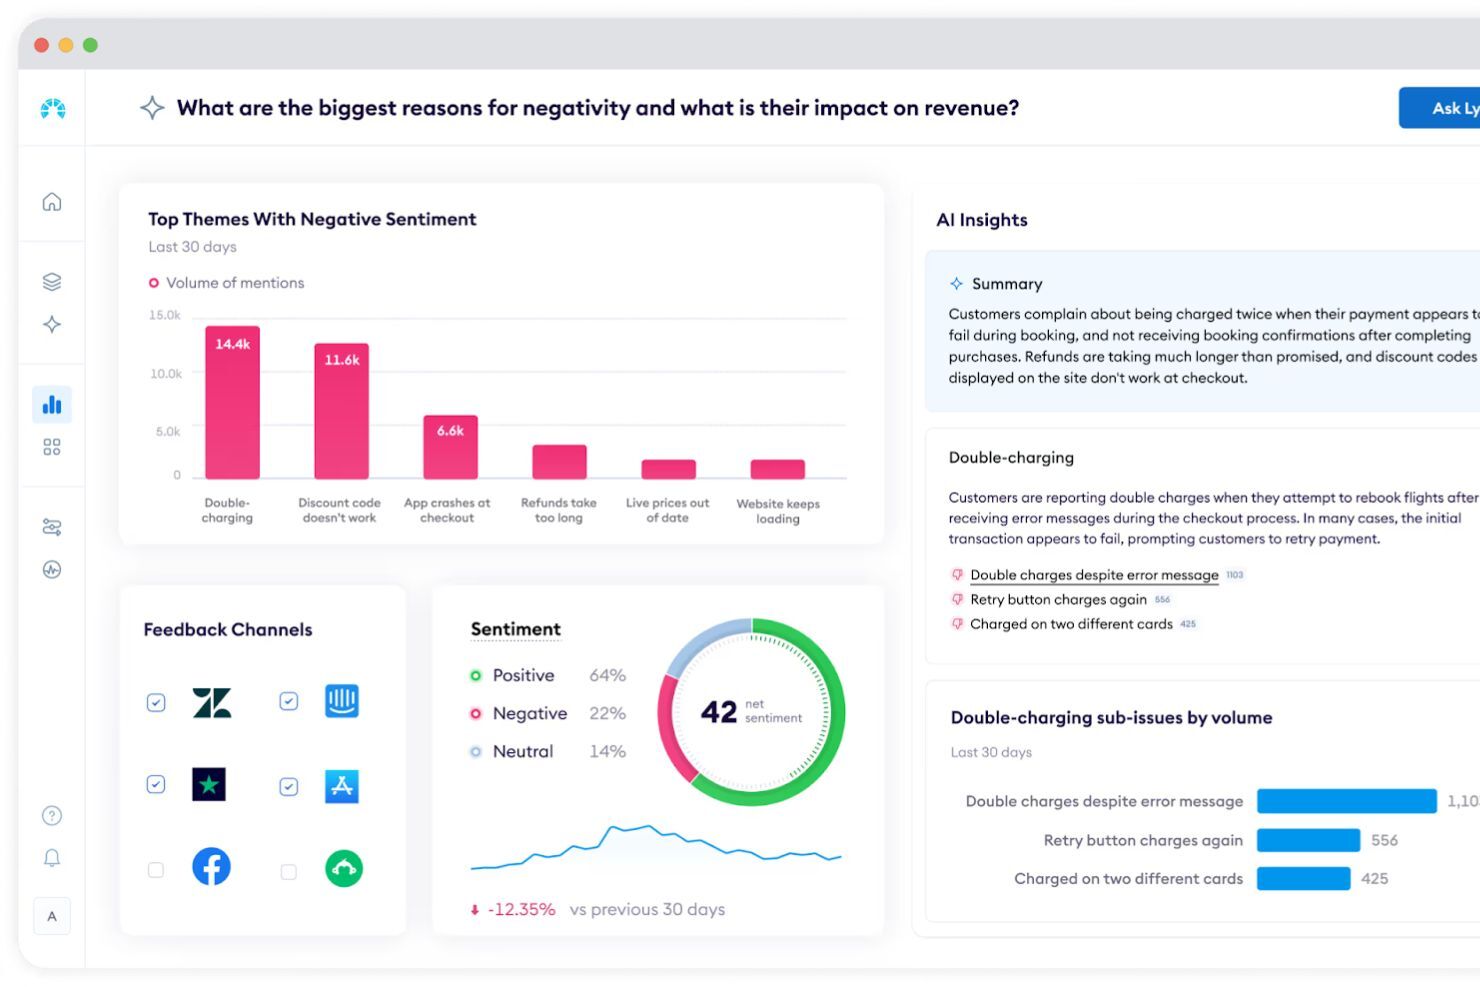Select the bar chart analytics icon
Image resolution: width=1480 pixels, height=987 pixels.
[x=52, y=404]
